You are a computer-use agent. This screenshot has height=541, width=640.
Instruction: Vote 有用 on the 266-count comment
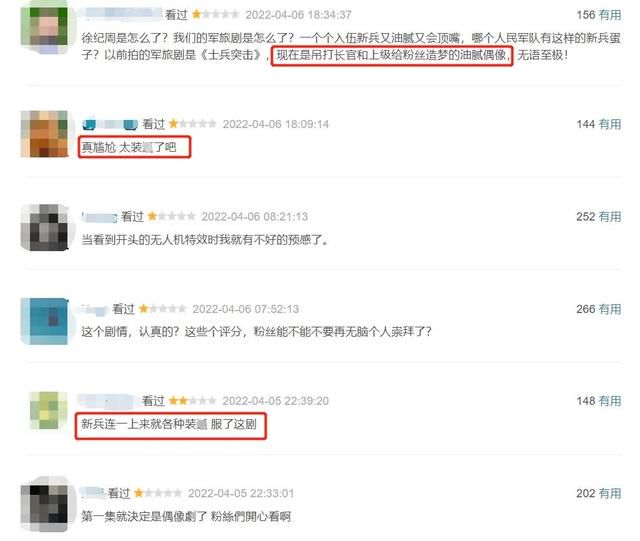pyautogui.click(x=610, y=309)
